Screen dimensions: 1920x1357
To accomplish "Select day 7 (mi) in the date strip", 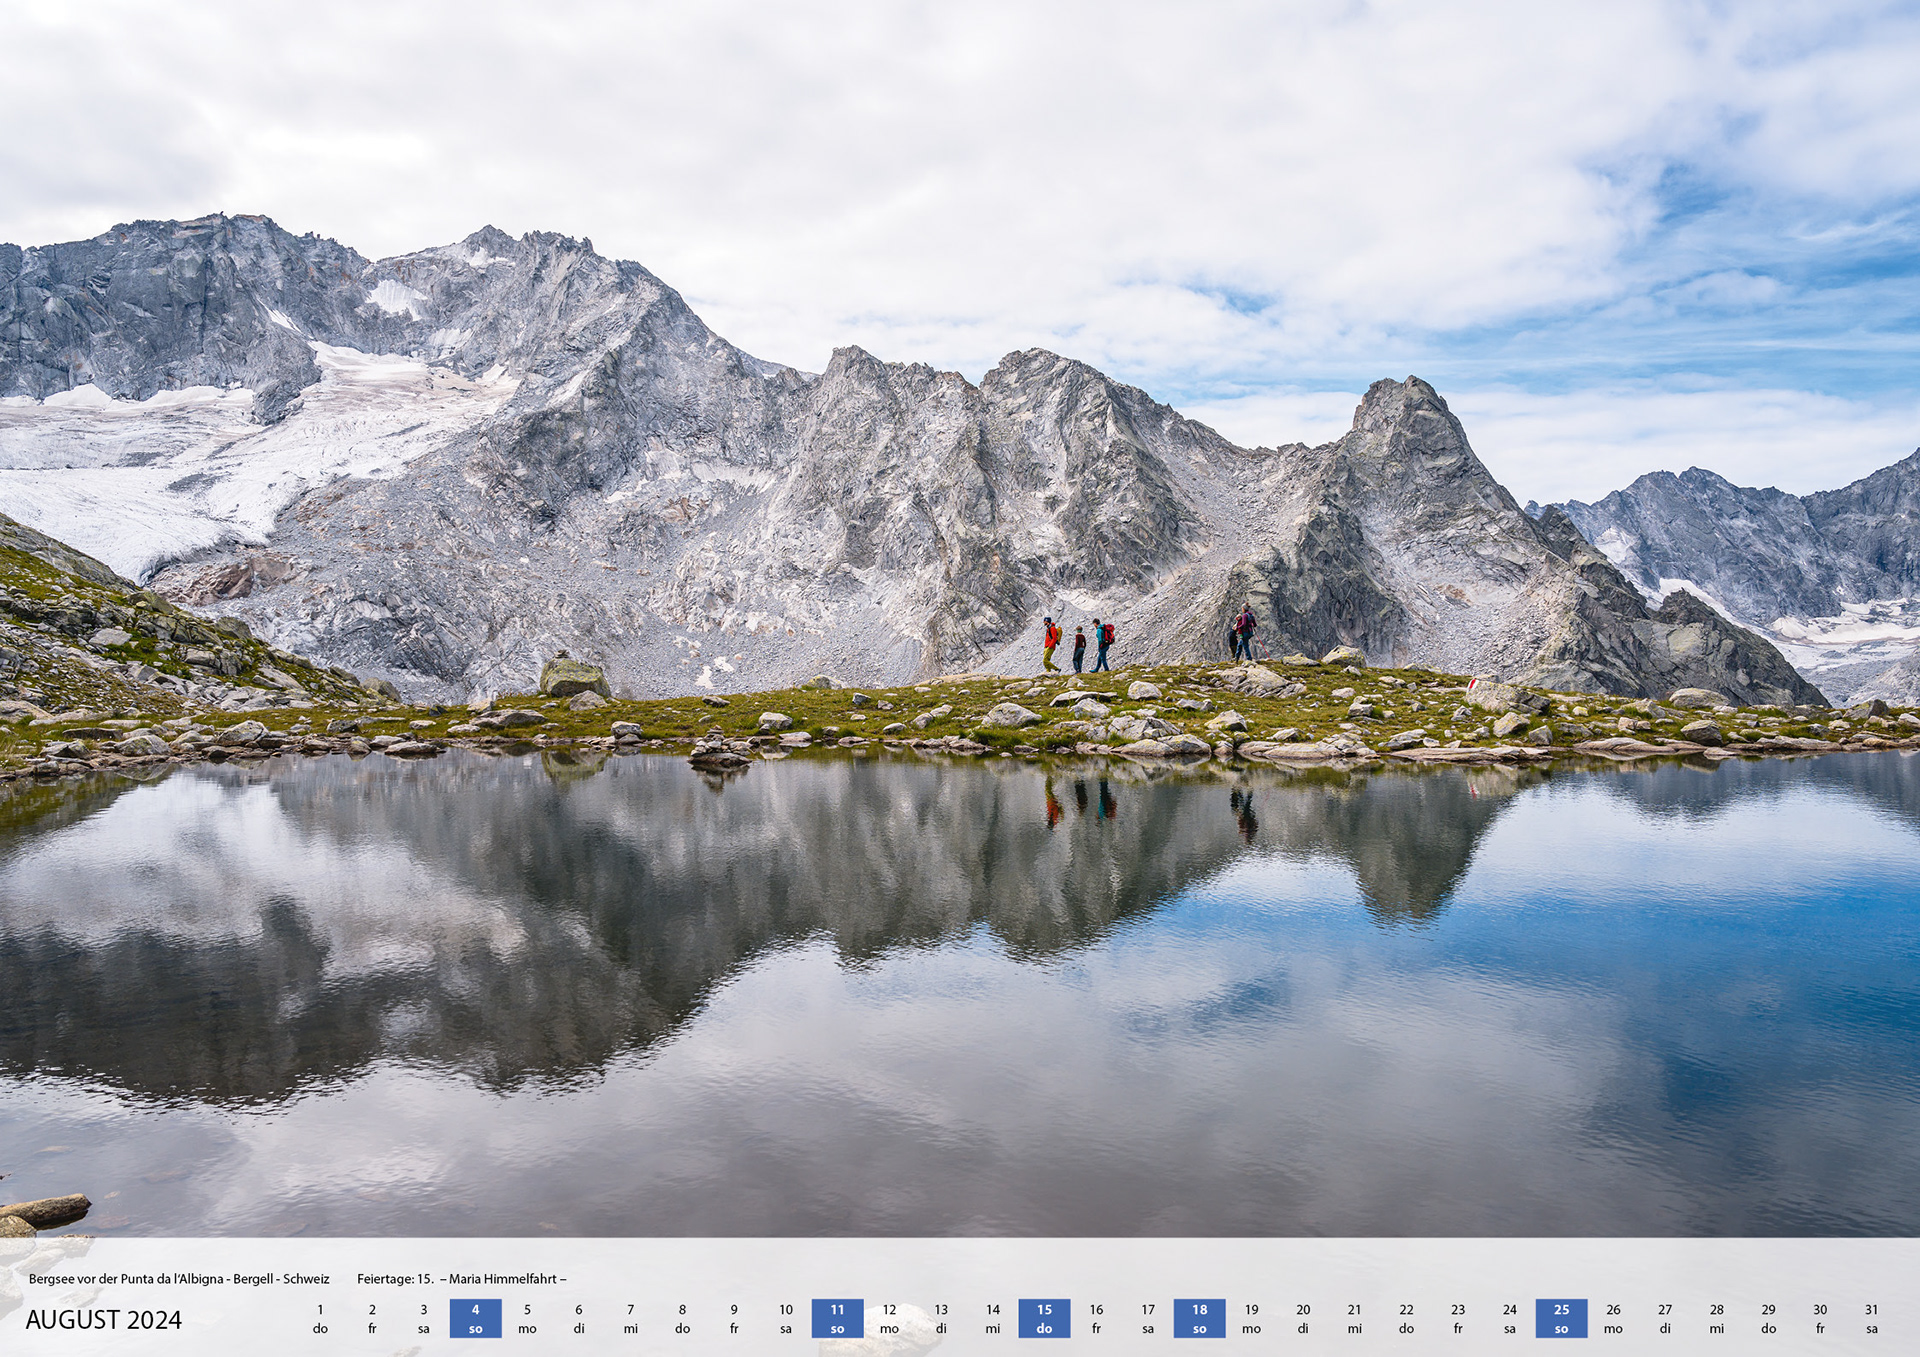I will (631, 1319).
